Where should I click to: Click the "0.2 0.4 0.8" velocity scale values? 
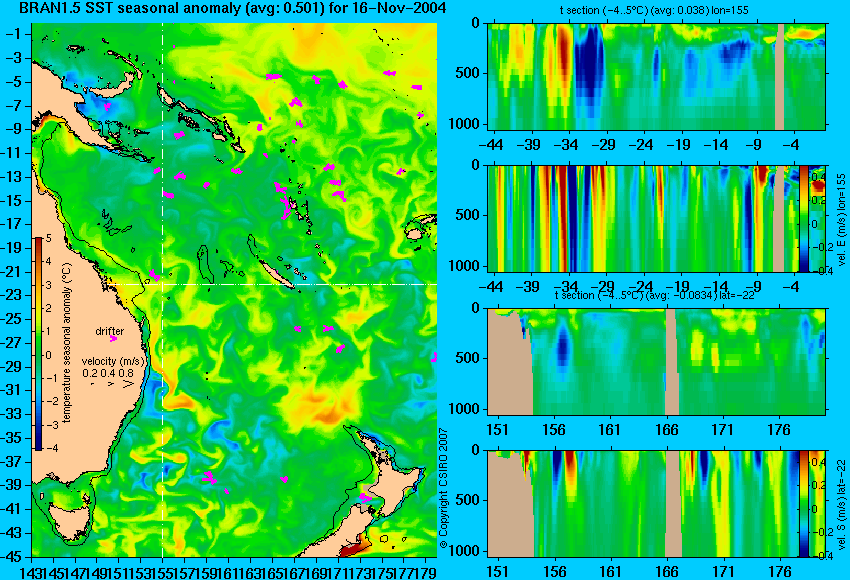(x=108, y=373)
